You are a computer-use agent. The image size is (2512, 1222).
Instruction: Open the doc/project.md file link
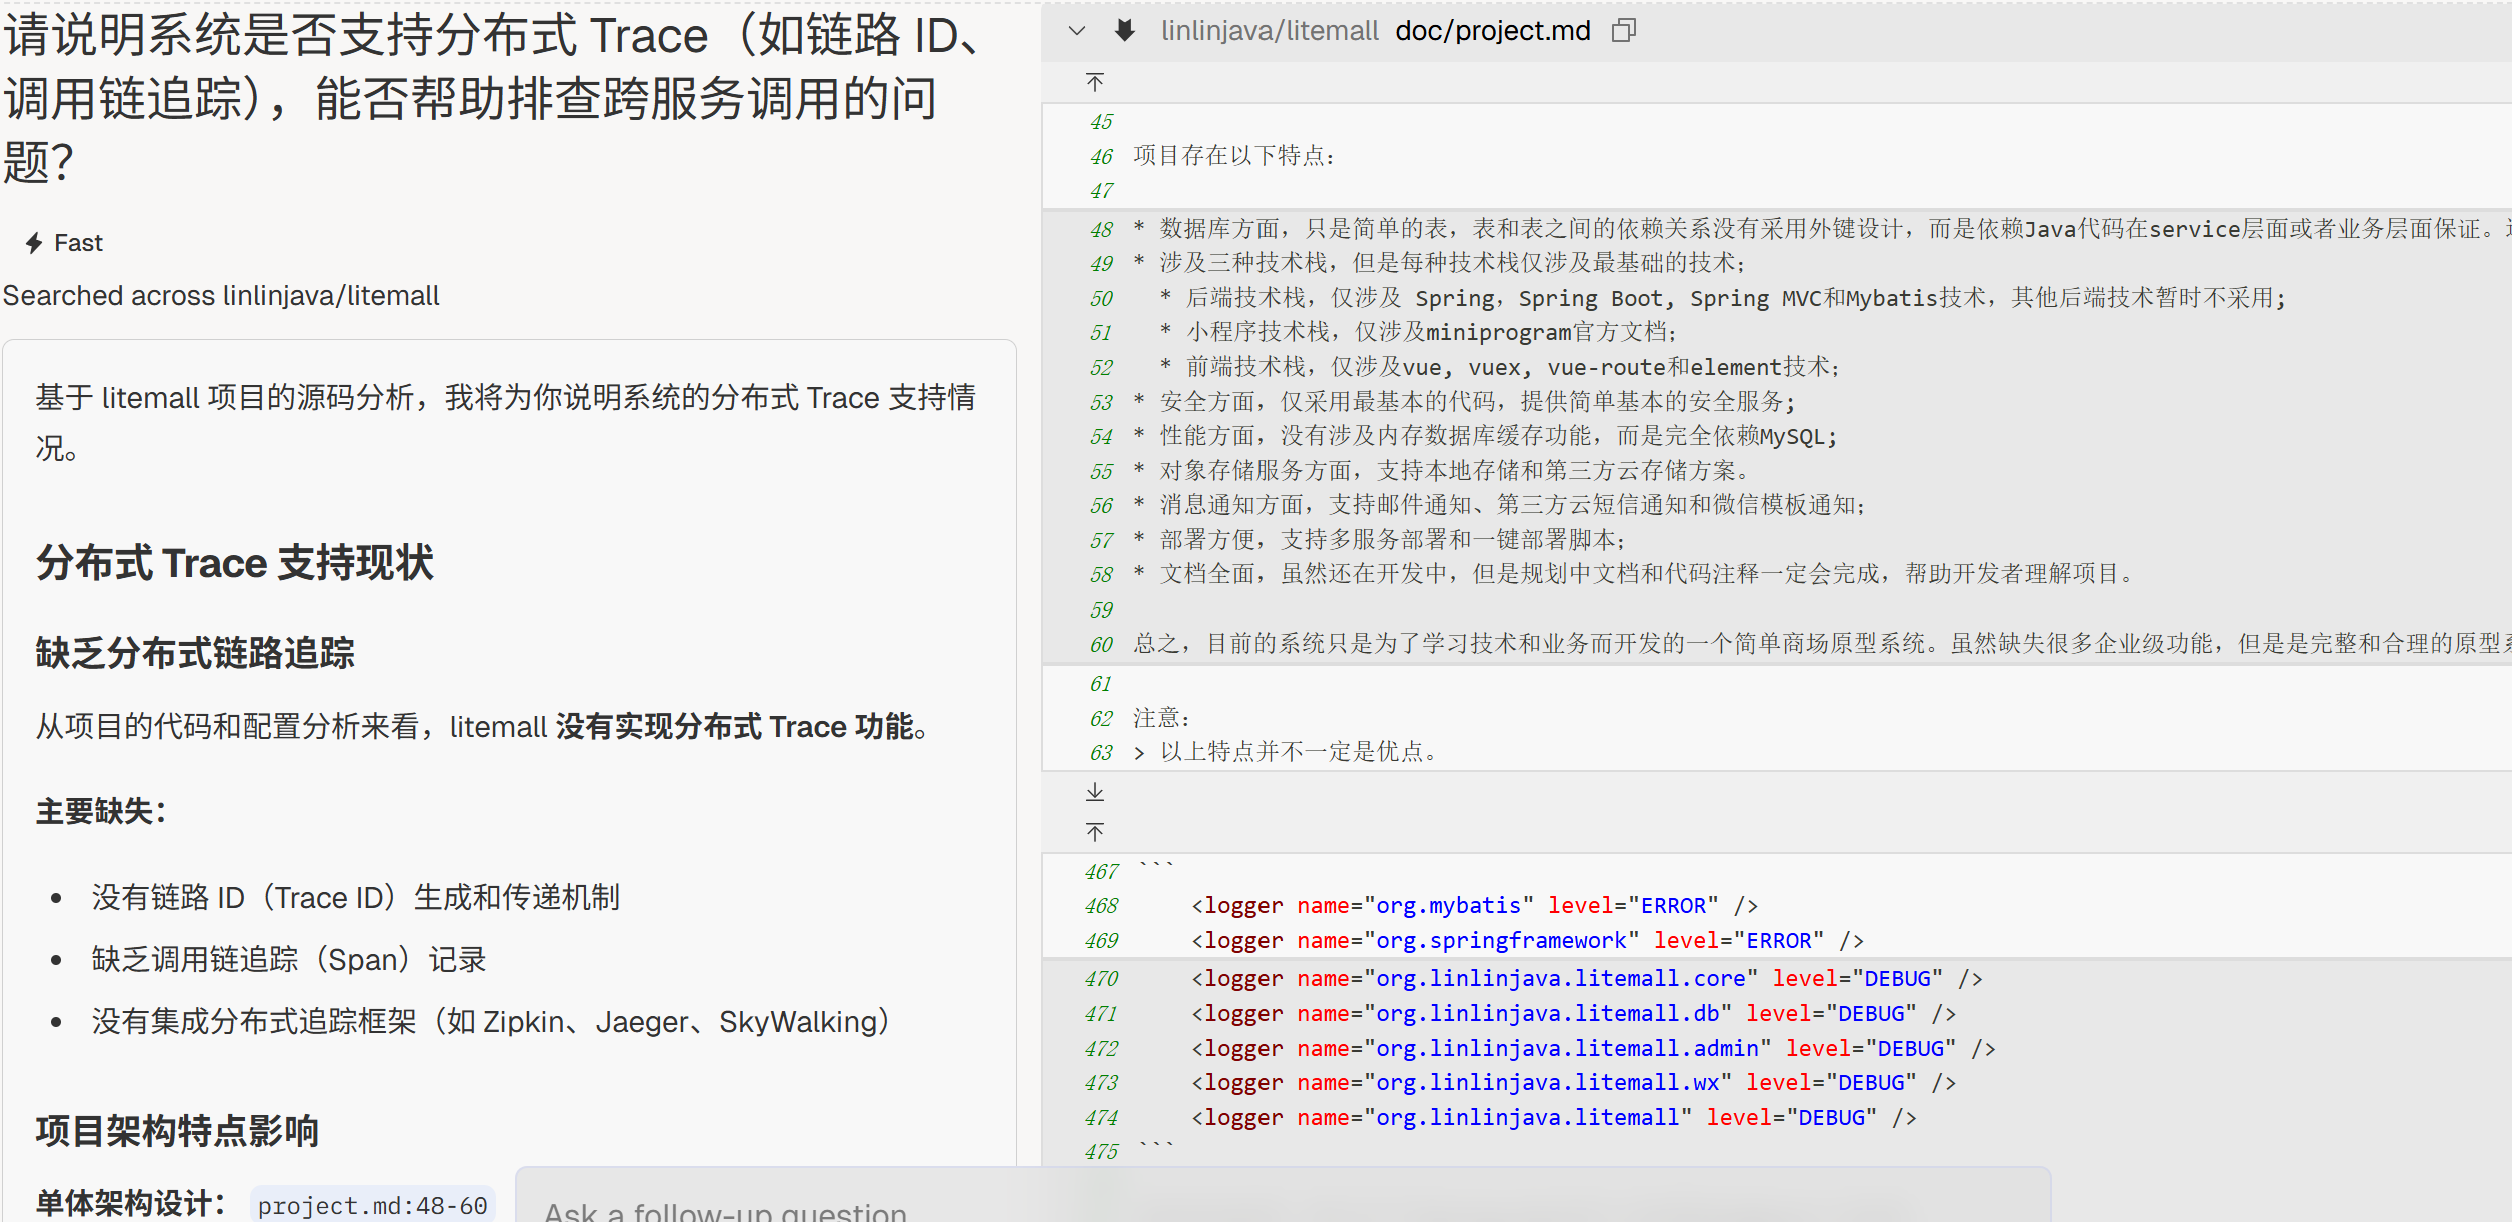pos(1492,31)
